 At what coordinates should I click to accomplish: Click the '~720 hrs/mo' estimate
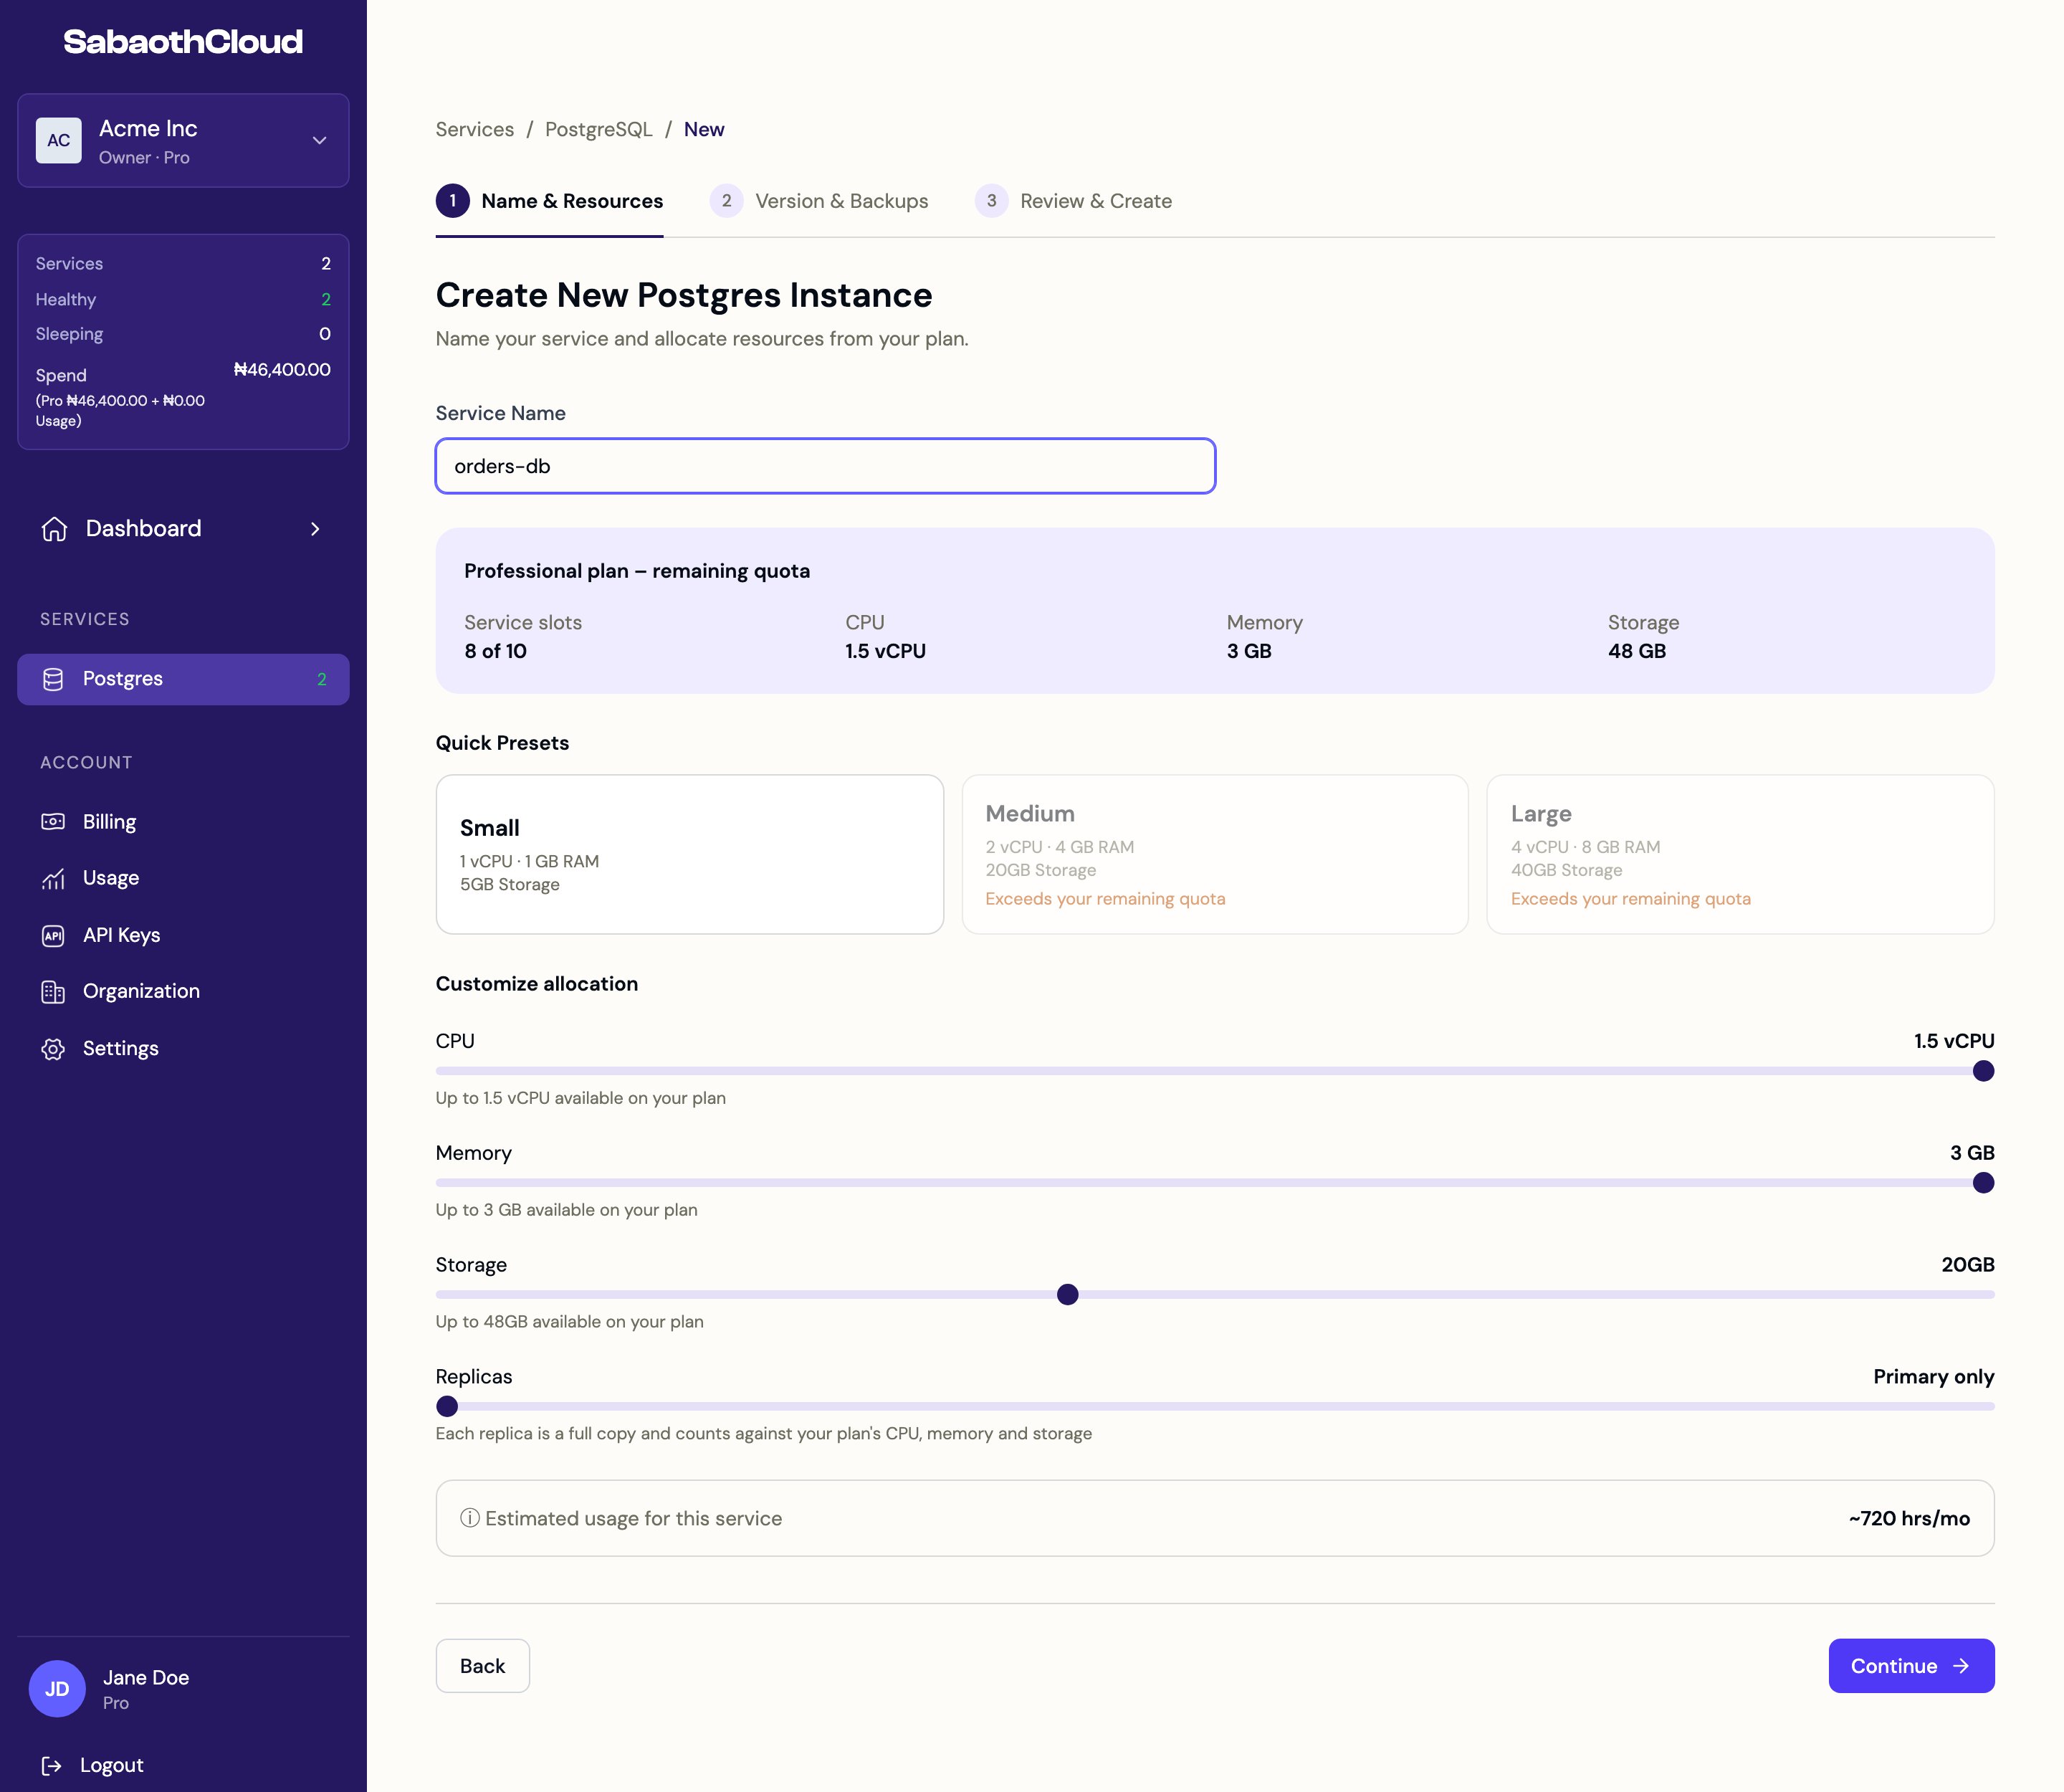click(x=1909, y=1518)
